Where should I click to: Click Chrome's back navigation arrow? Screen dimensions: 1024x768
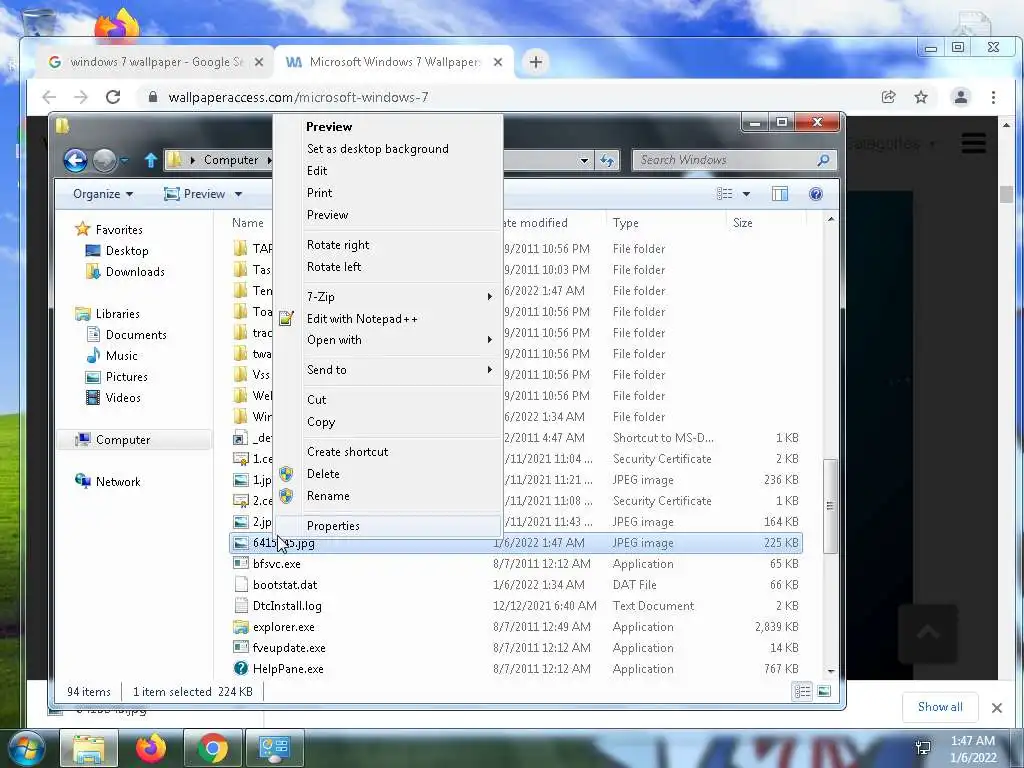[49, 97]
